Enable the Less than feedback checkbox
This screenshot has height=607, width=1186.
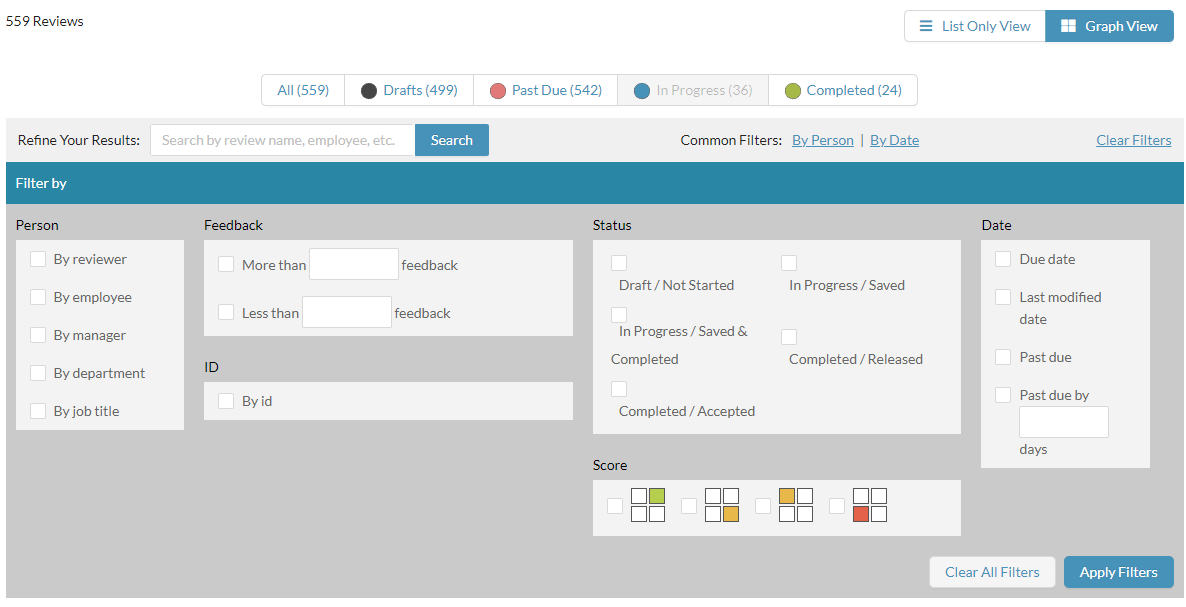click(x=226, y=311)
